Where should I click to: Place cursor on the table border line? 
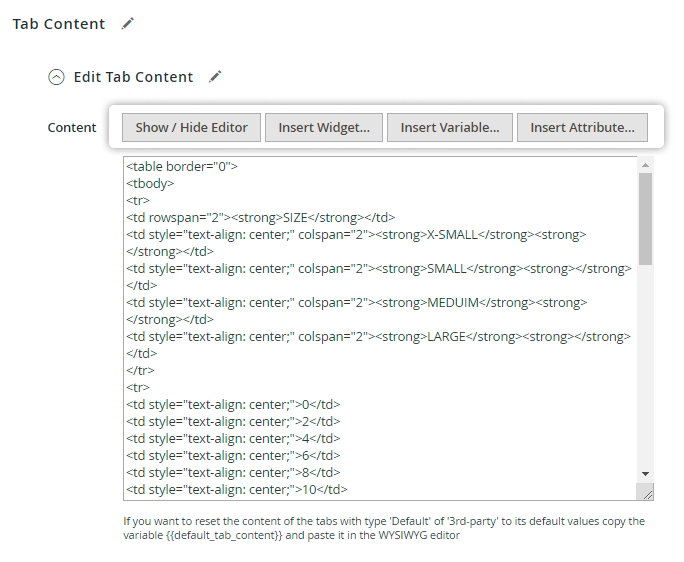pos(181,166)
